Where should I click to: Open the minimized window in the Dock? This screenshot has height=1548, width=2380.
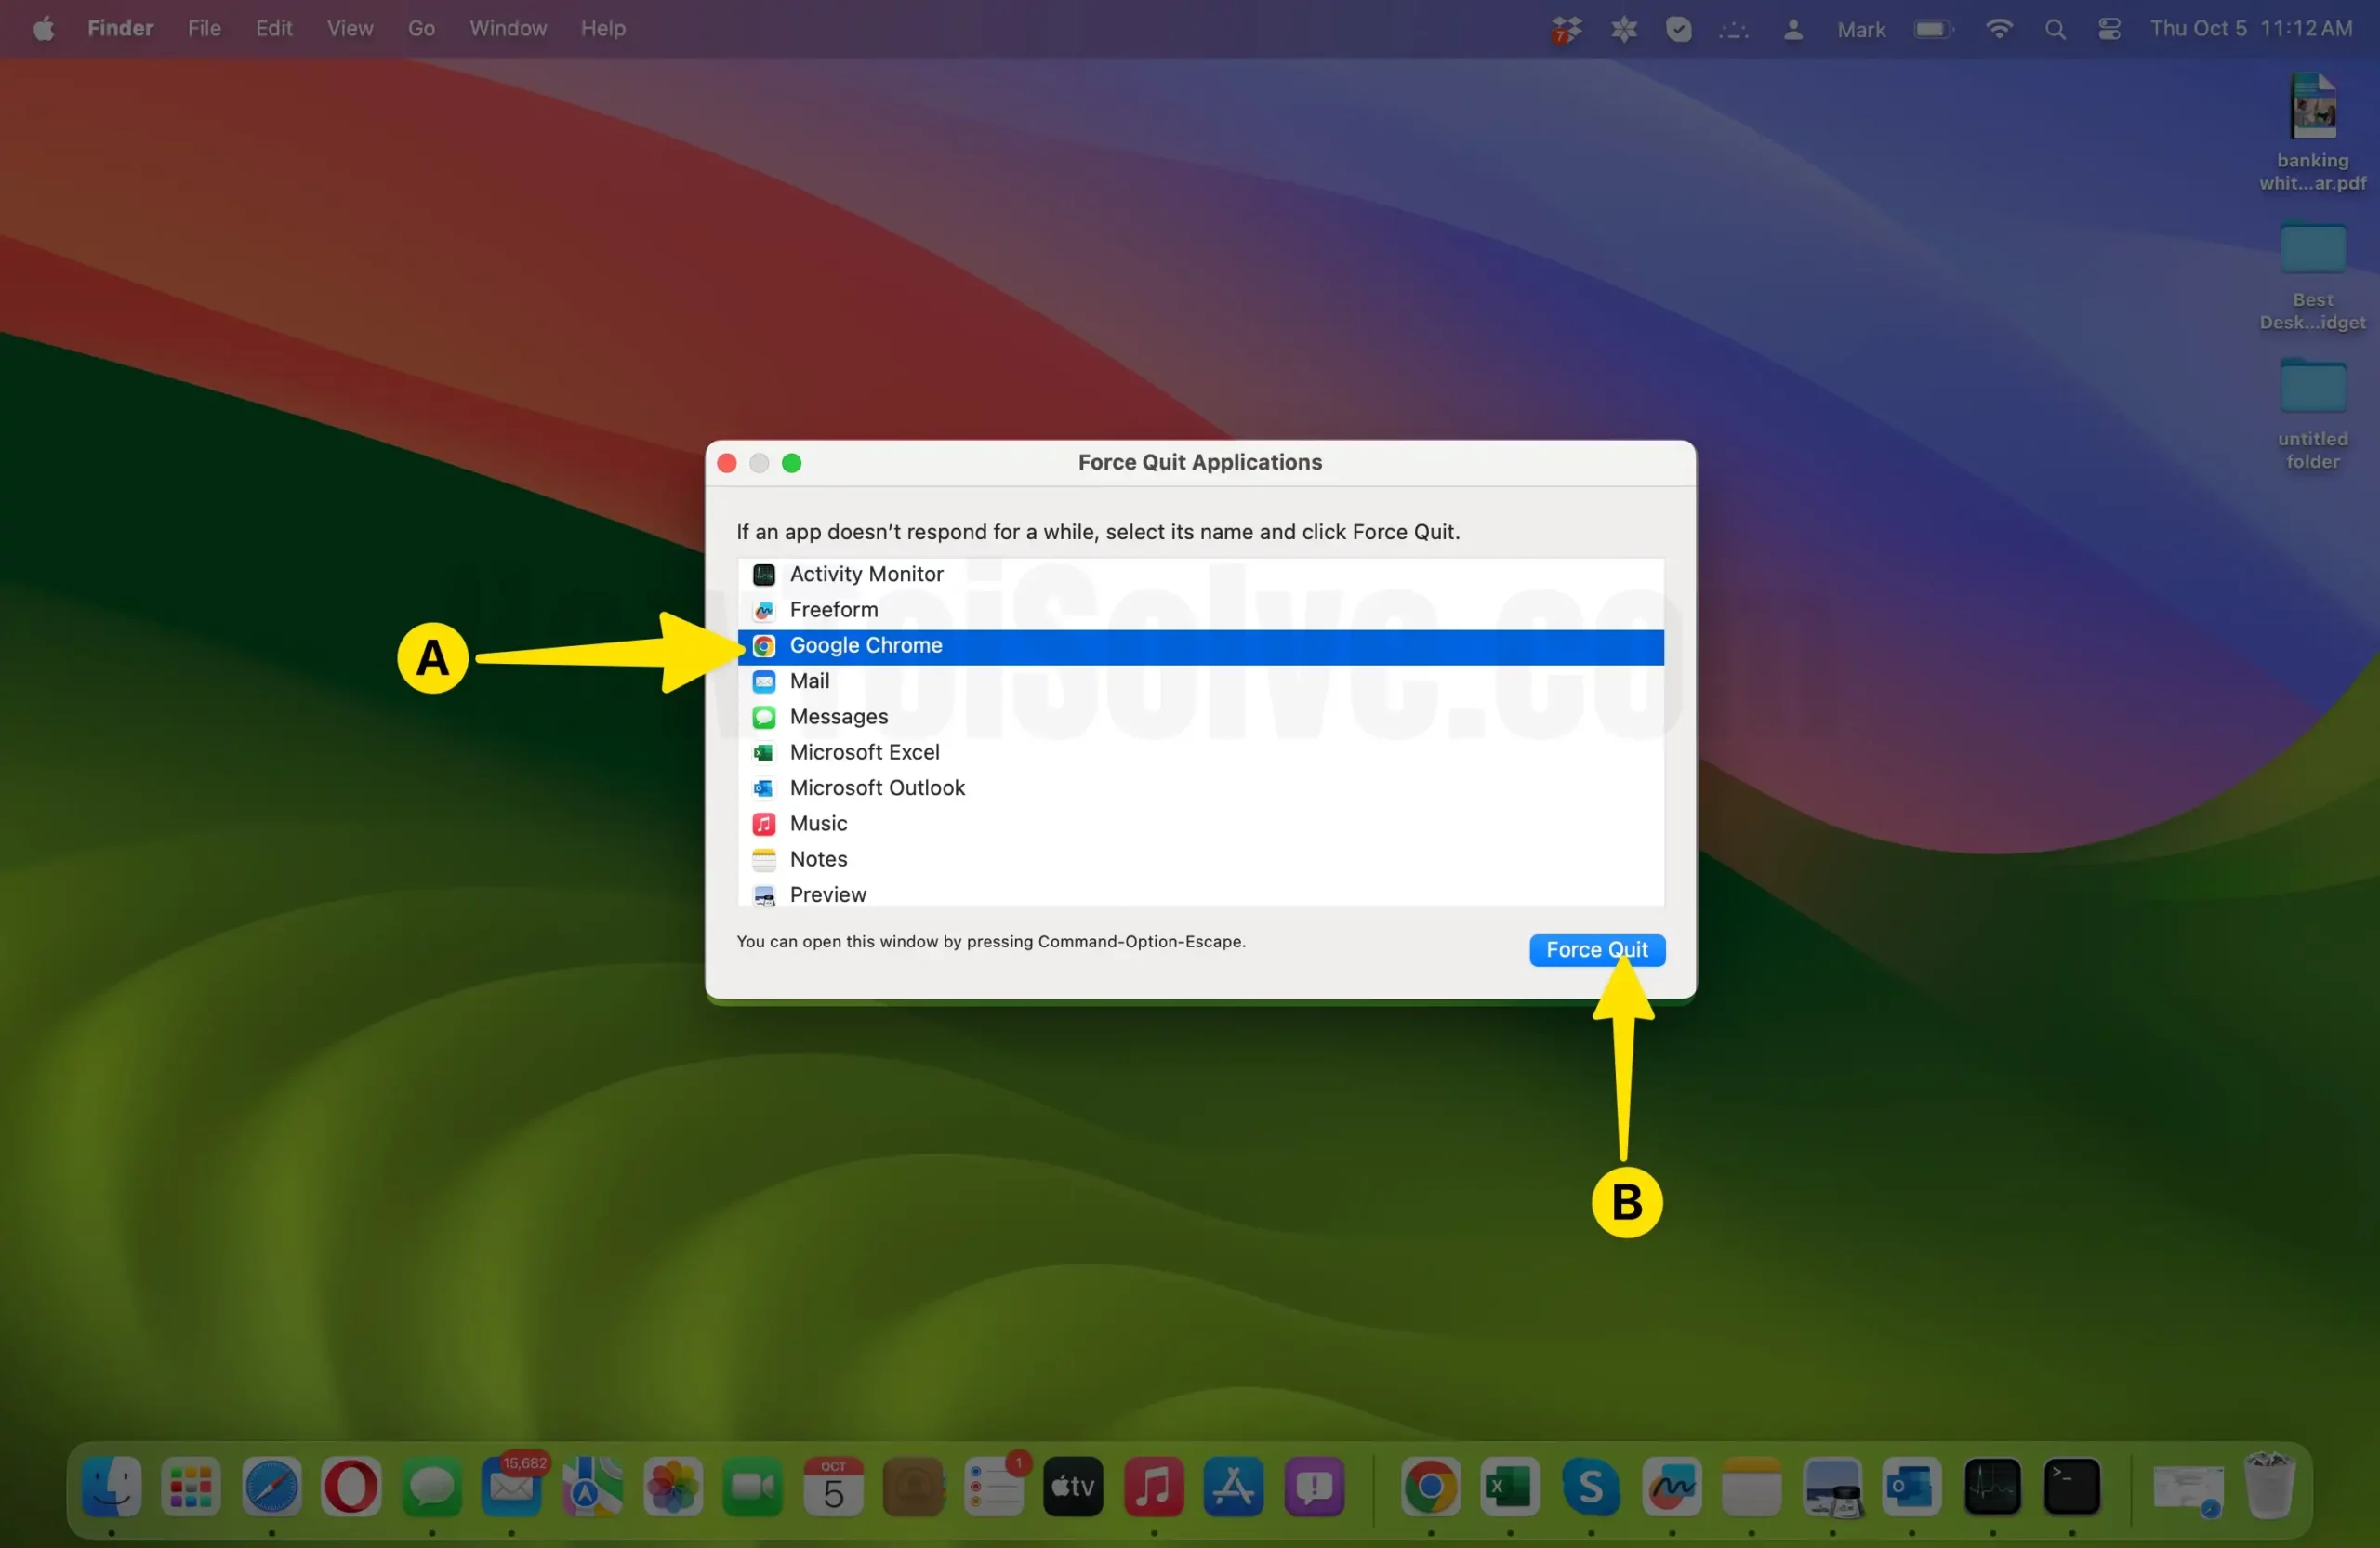pyautogui.click(x=2188, y=1490)
